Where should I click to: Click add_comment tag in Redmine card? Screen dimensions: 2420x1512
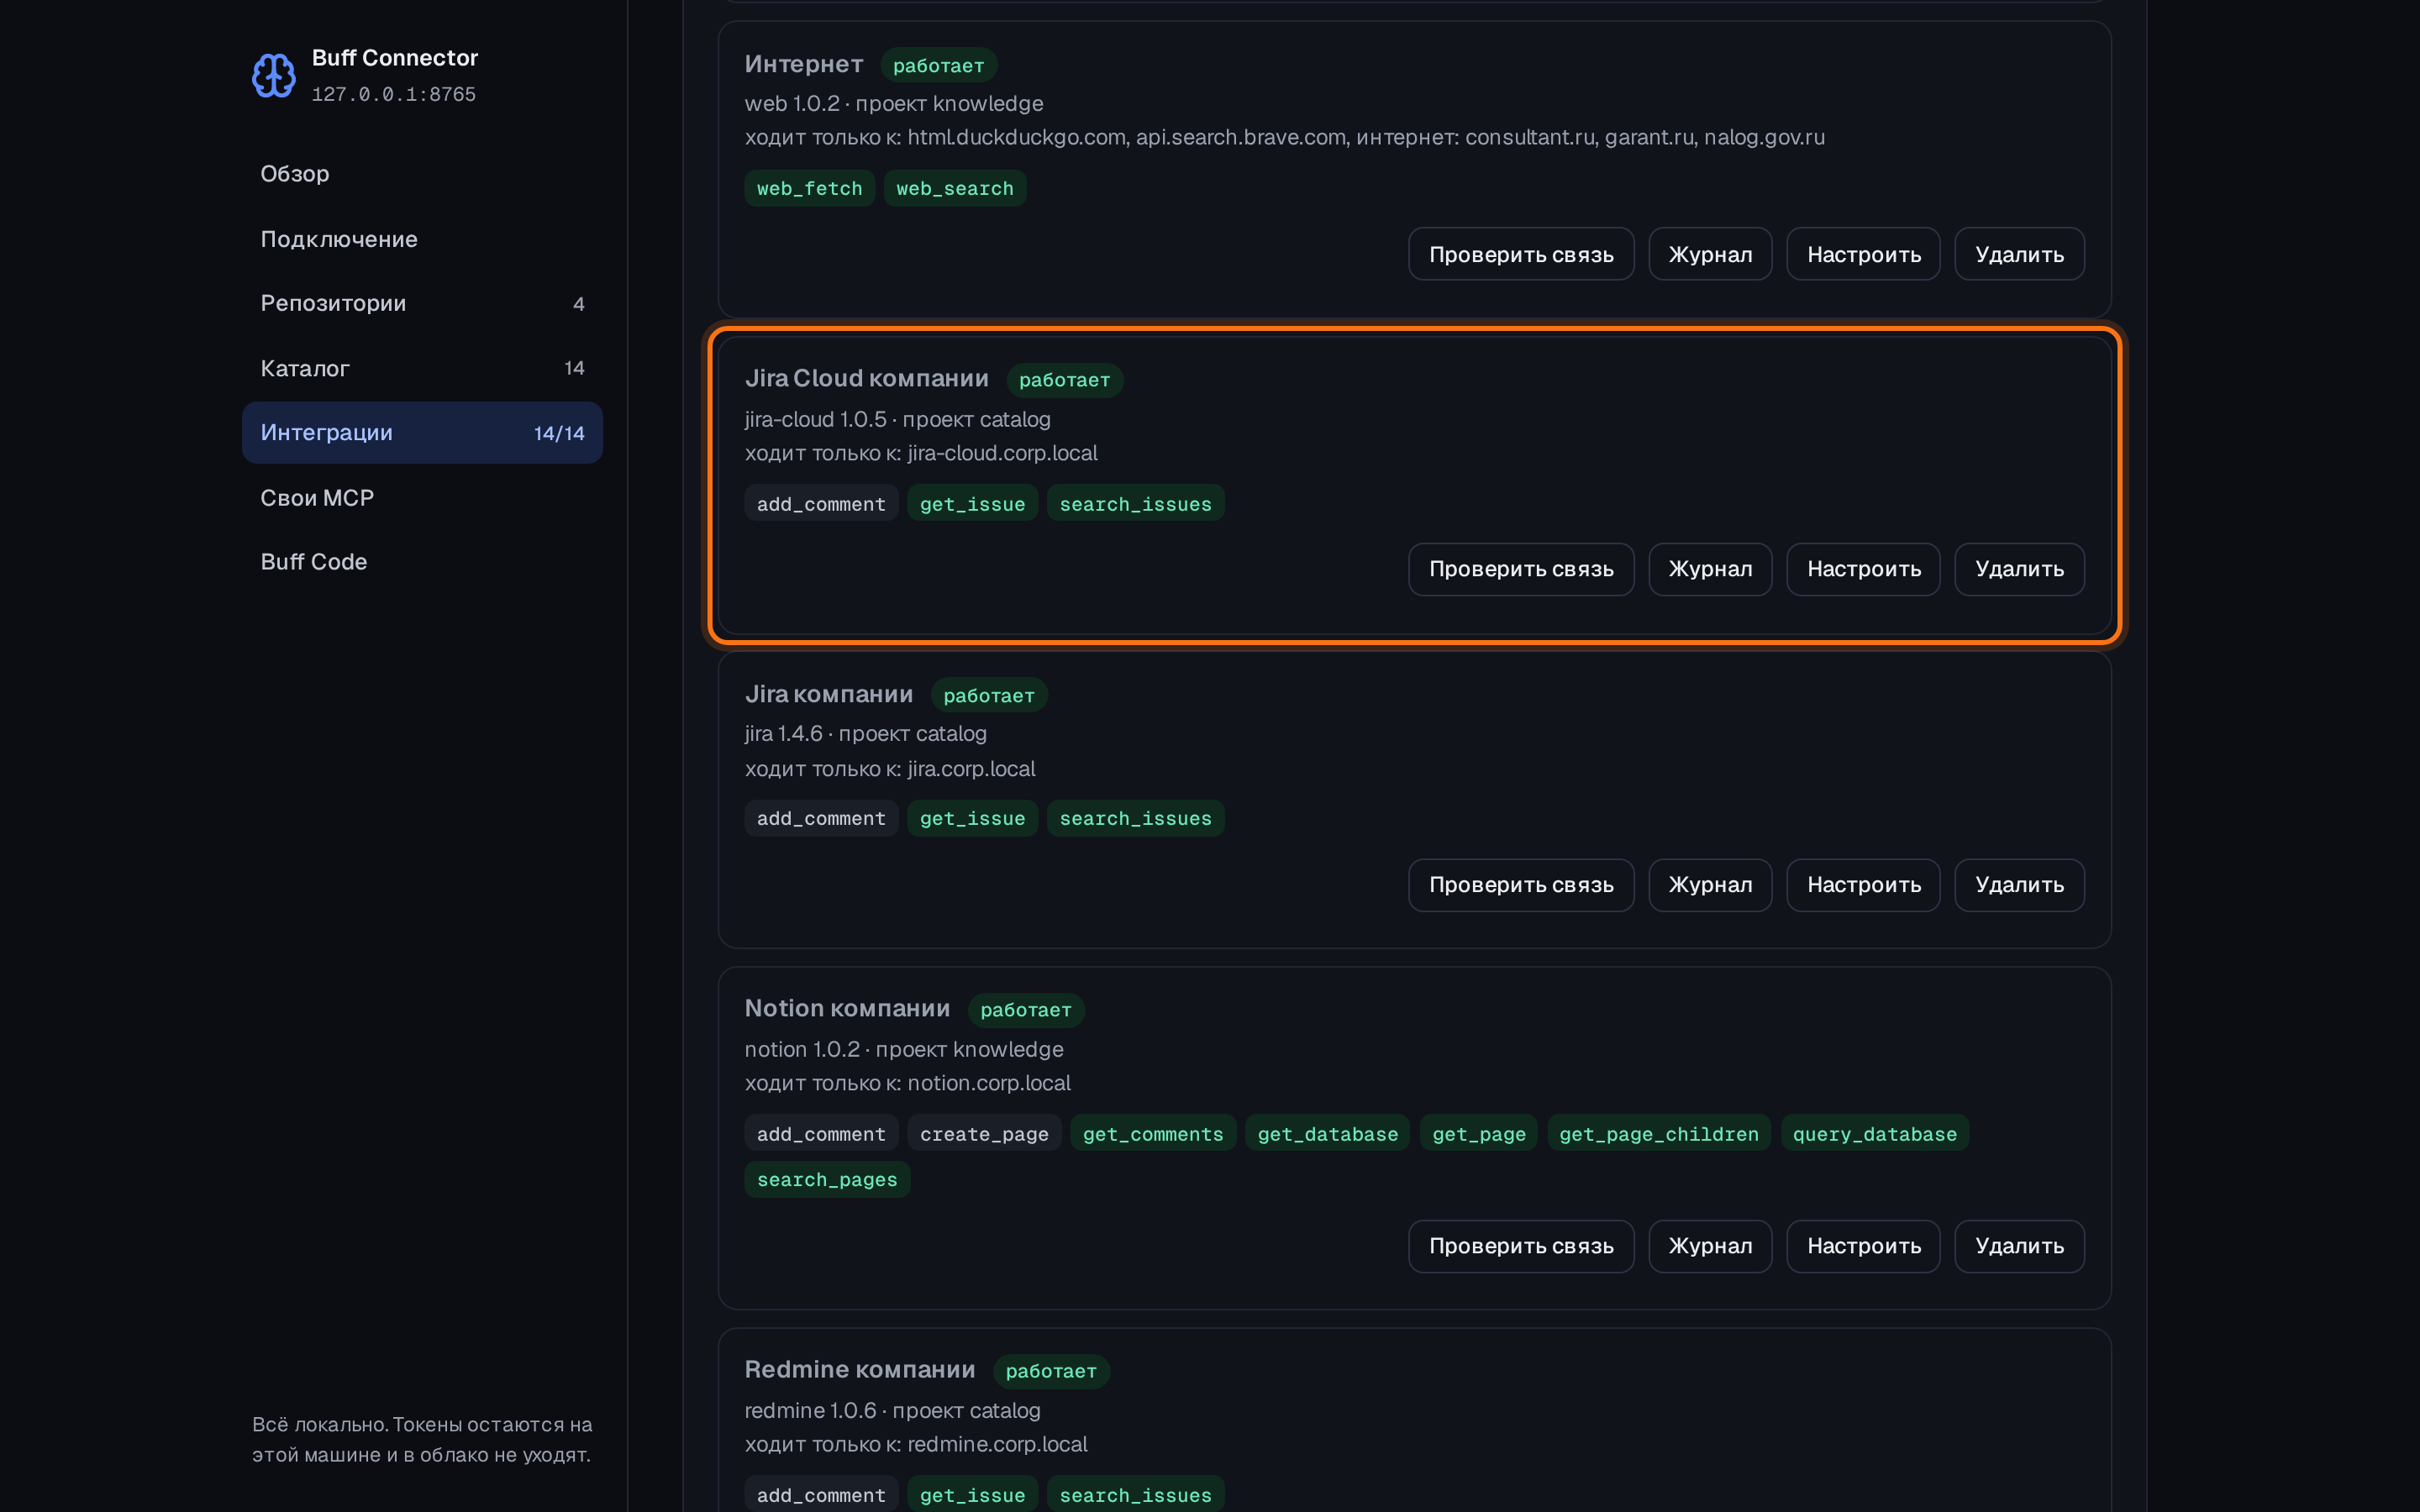(x=821, y=1495)
